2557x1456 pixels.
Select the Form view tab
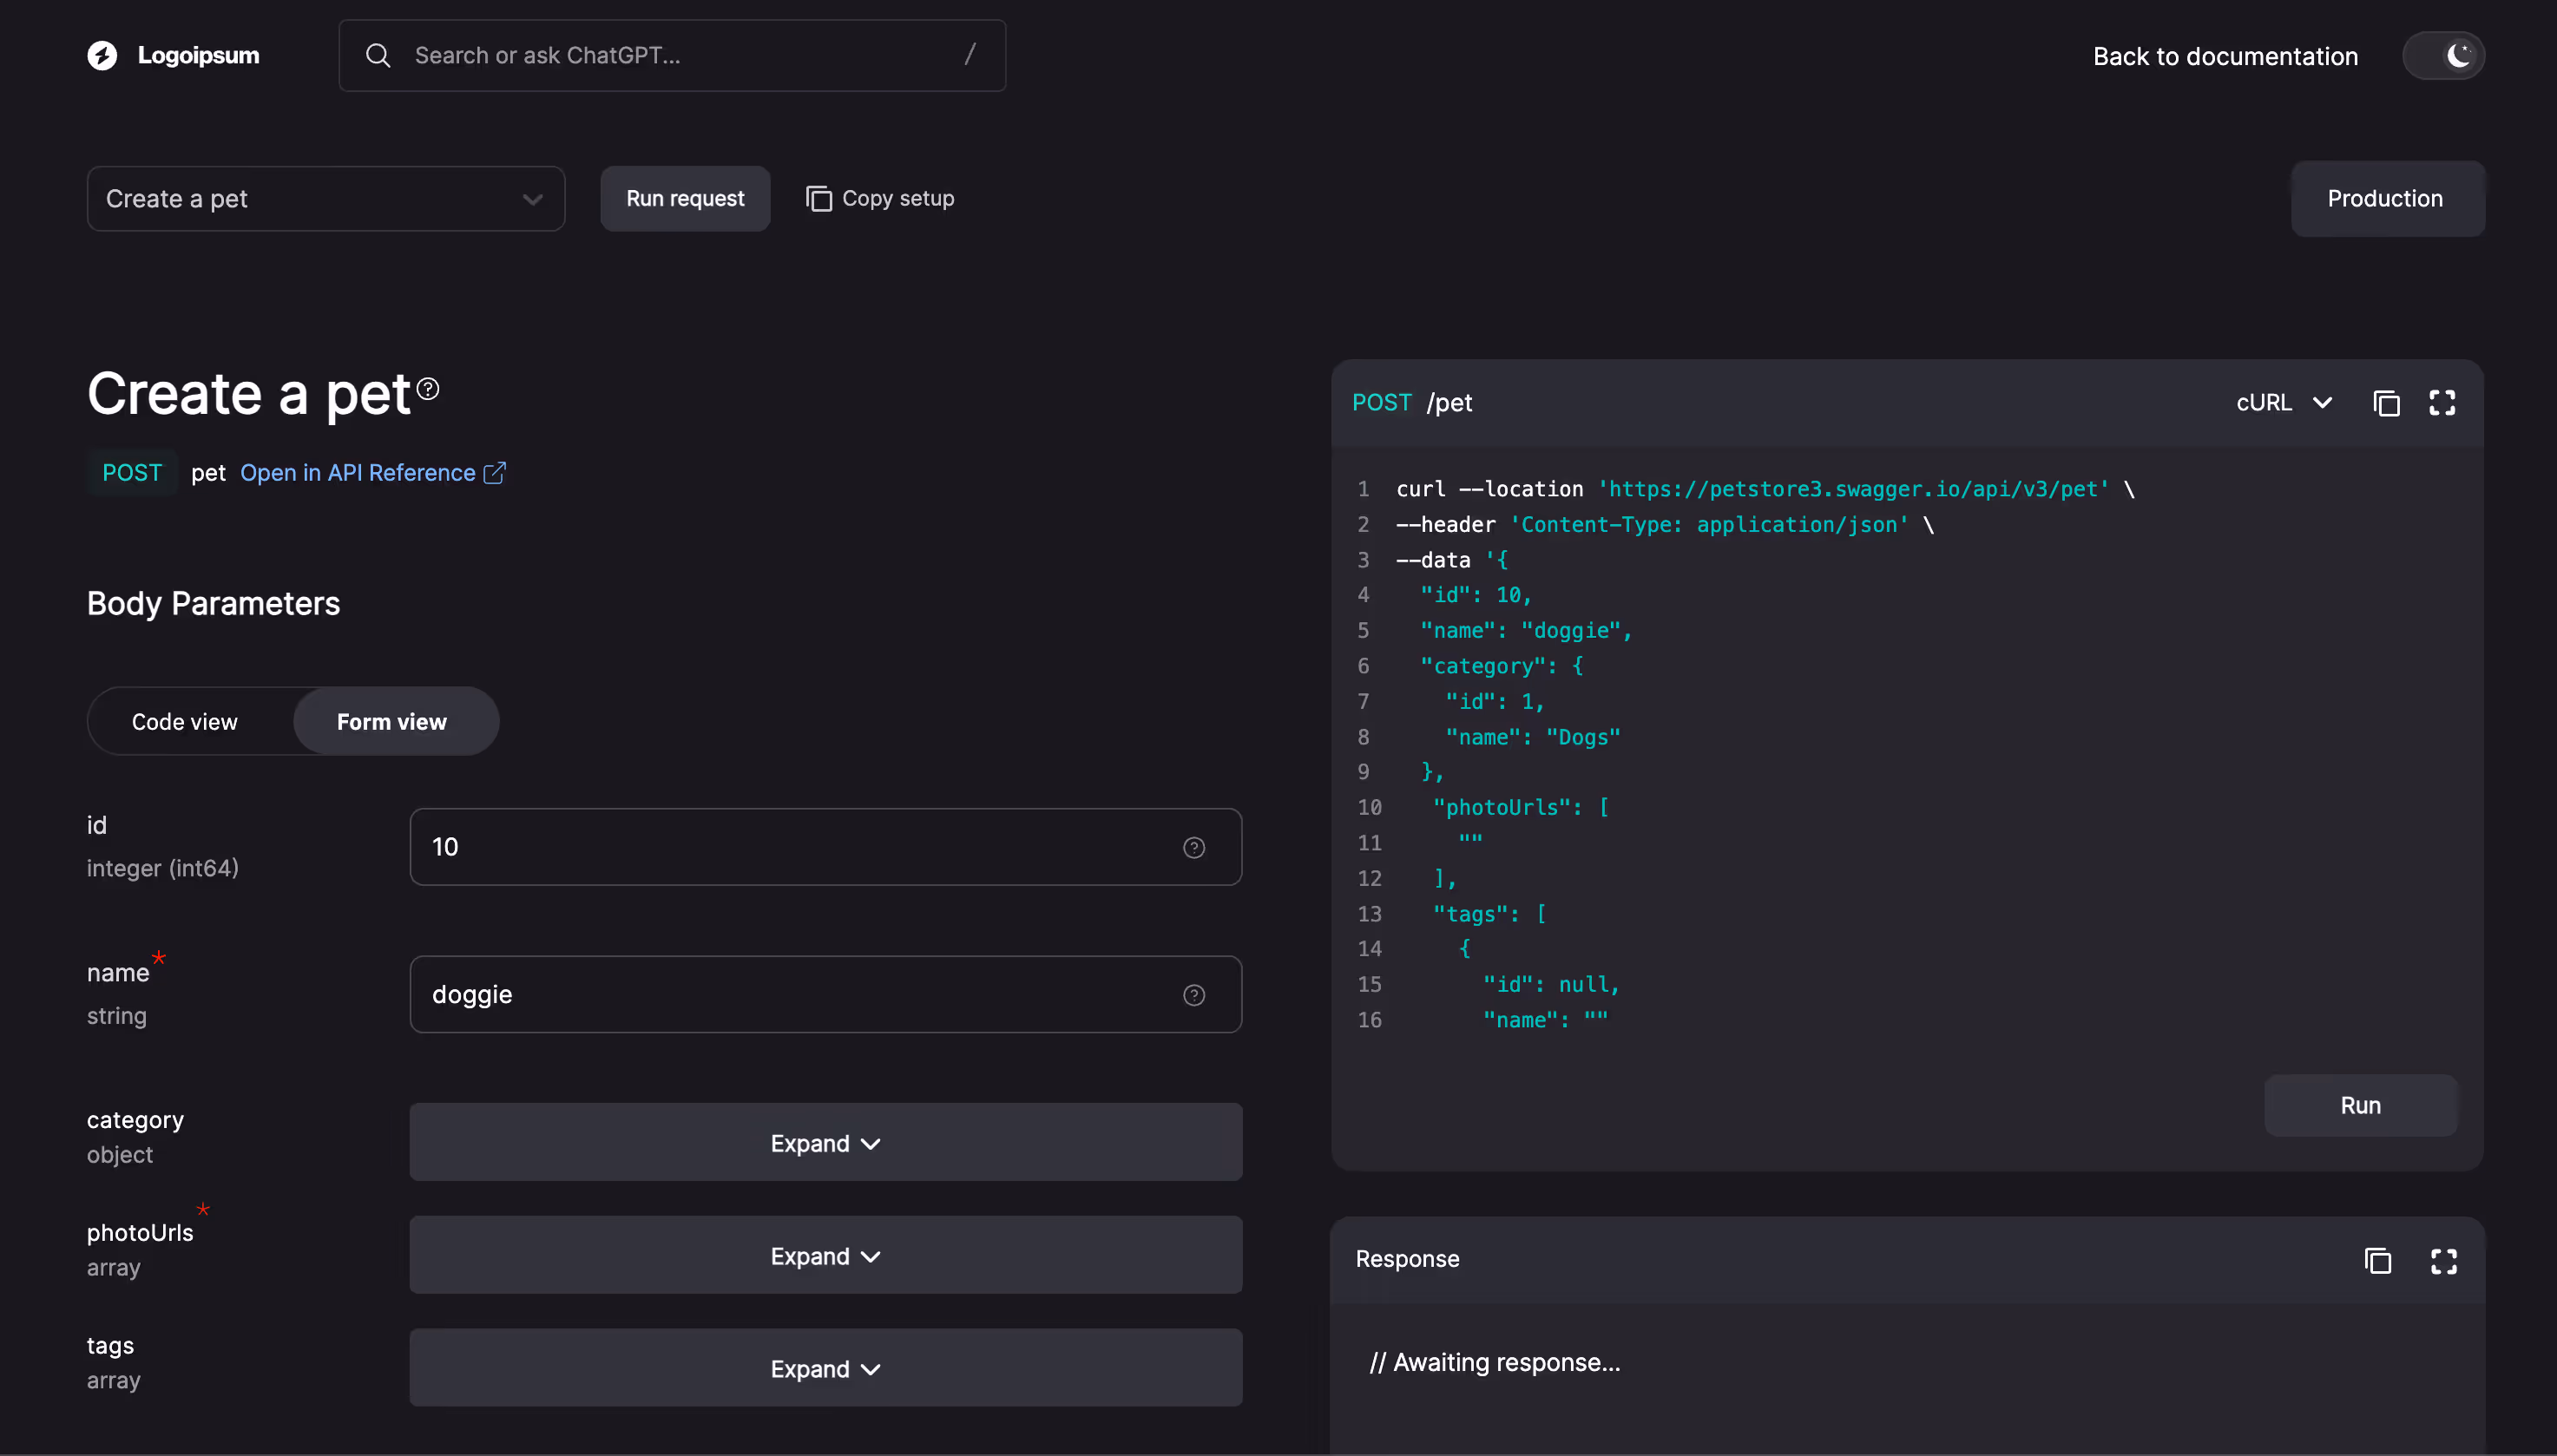(x=392, y=721)
